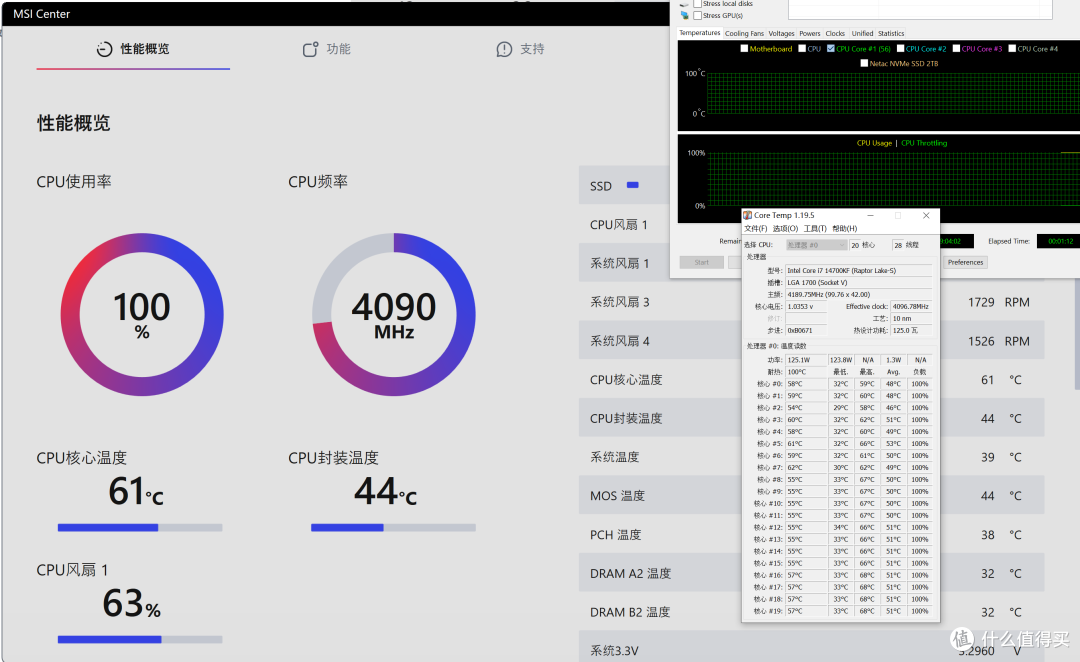The height and width of the screenshot is (662, 1080).
Task: Enable the Stress GPU(s) checkbox
Action: point(698,15)
